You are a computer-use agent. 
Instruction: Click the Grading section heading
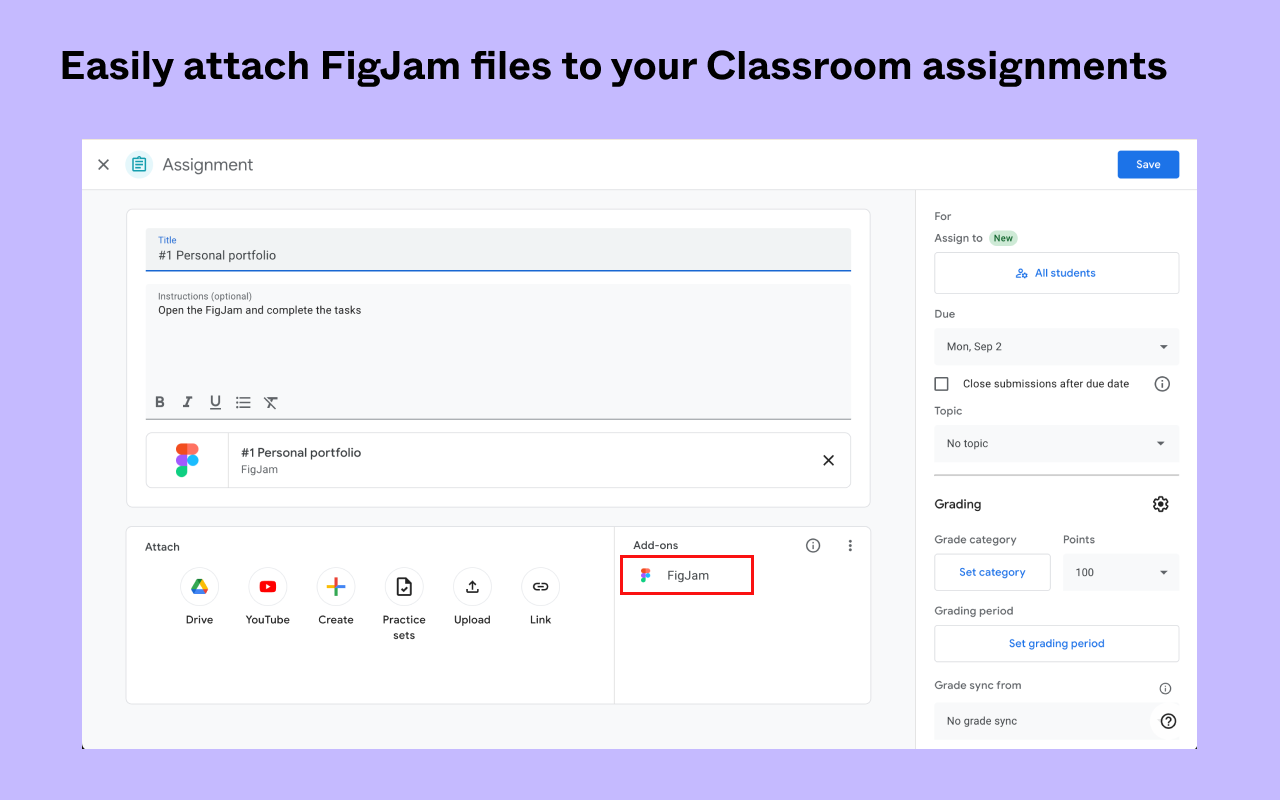coord(958,504)
